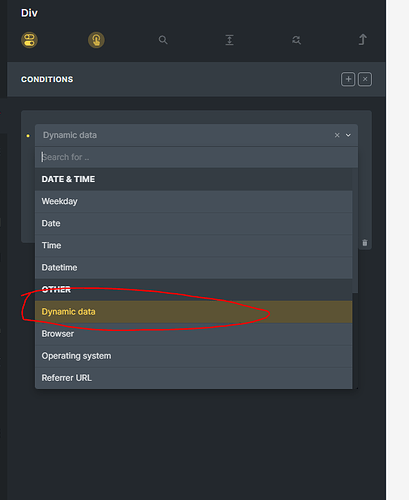Select Date option
The image size is (409, 500).
click(194, 223)
